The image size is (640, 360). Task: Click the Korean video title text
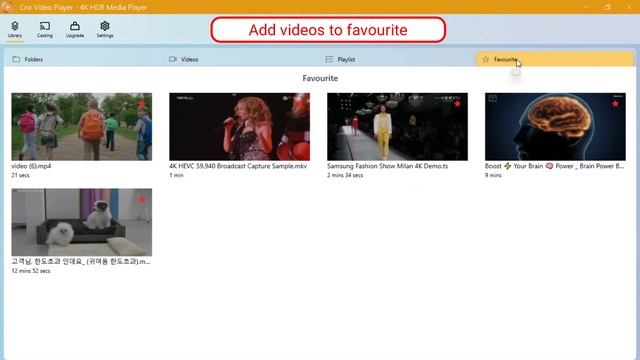[81, 262]
